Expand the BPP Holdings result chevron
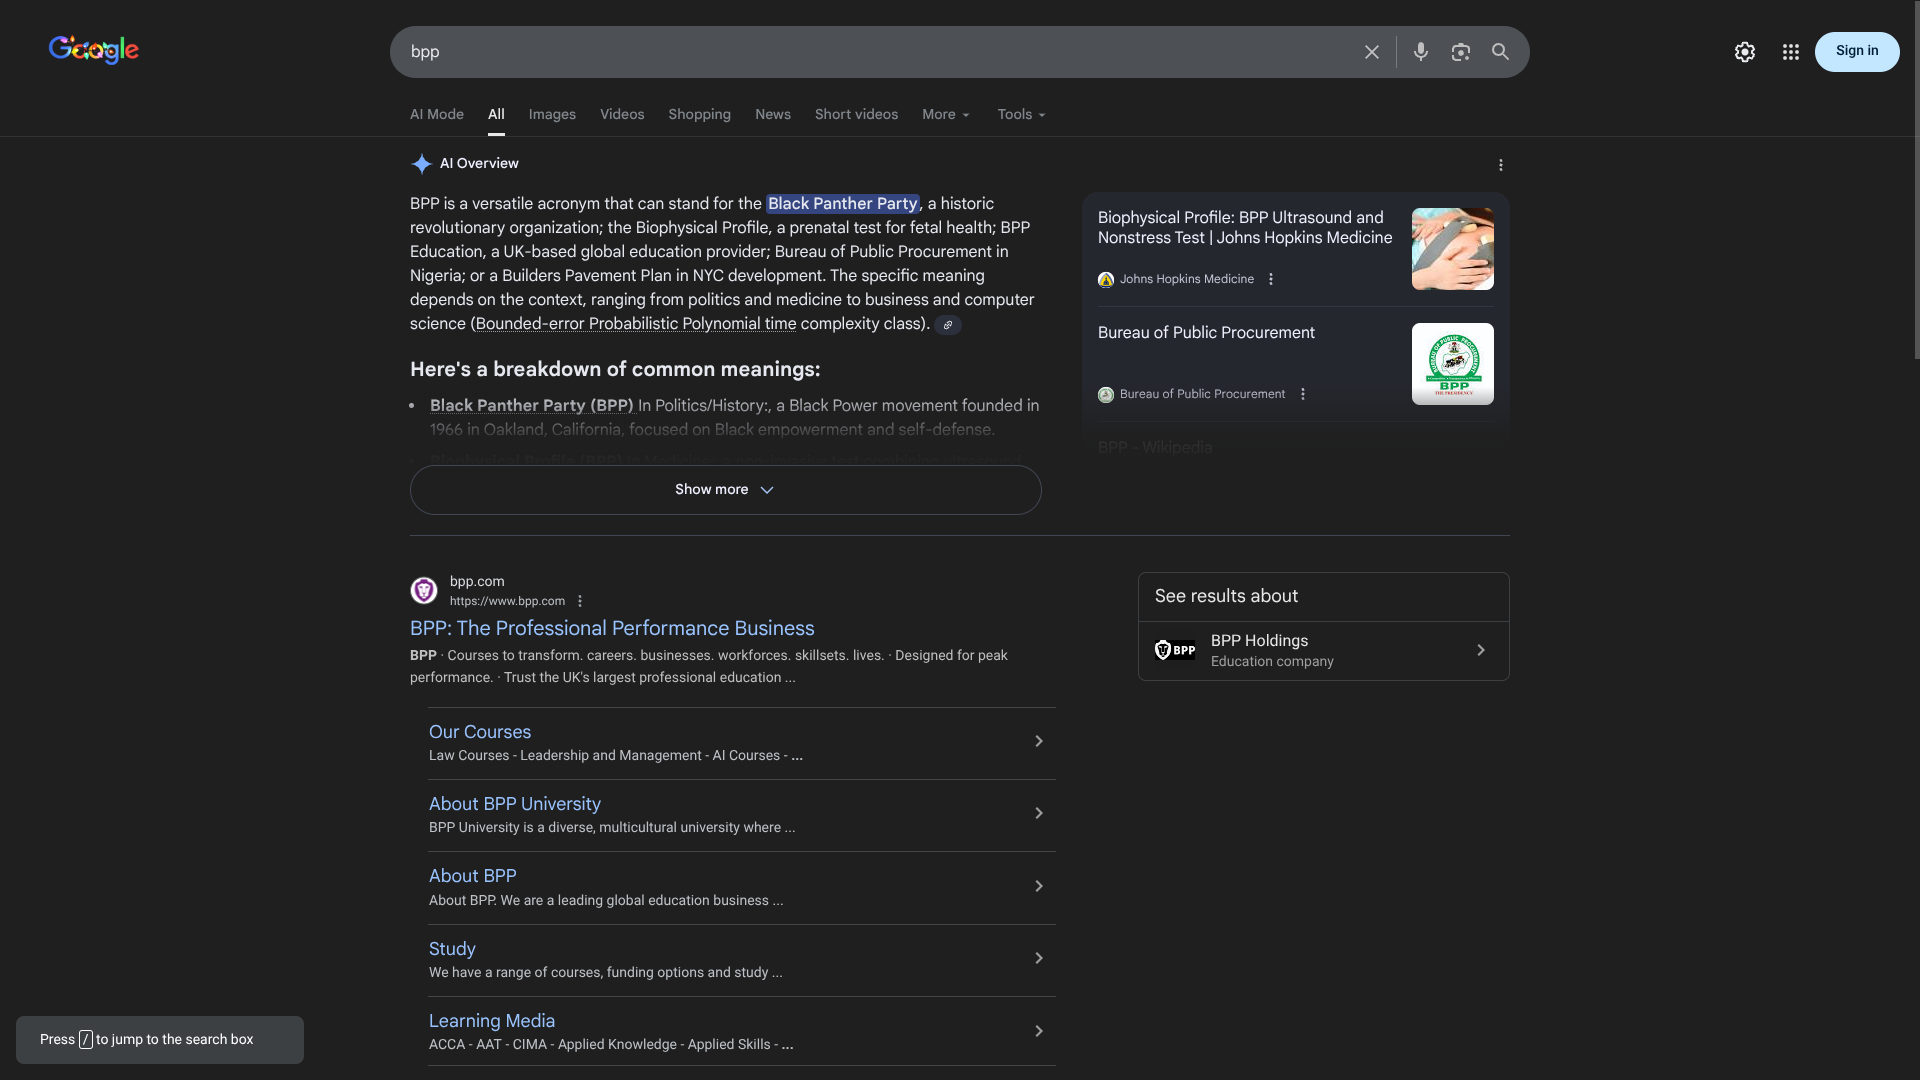Viewport: 1920px width, 1080px height. 1481,651
